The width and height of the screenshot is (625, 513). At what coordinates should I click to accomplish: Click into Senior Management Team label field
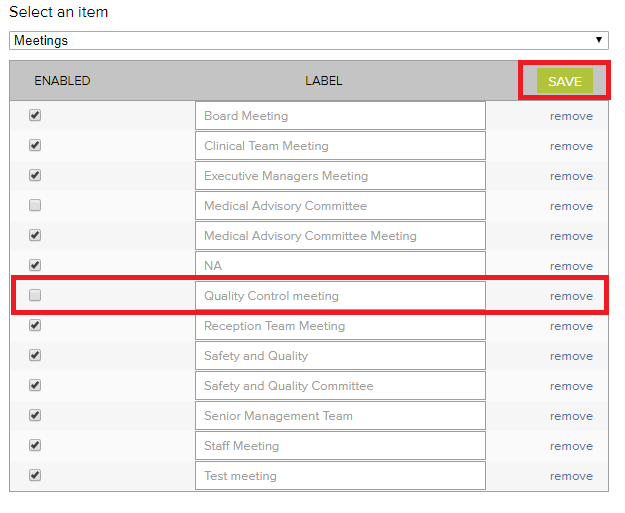point(340,416)
